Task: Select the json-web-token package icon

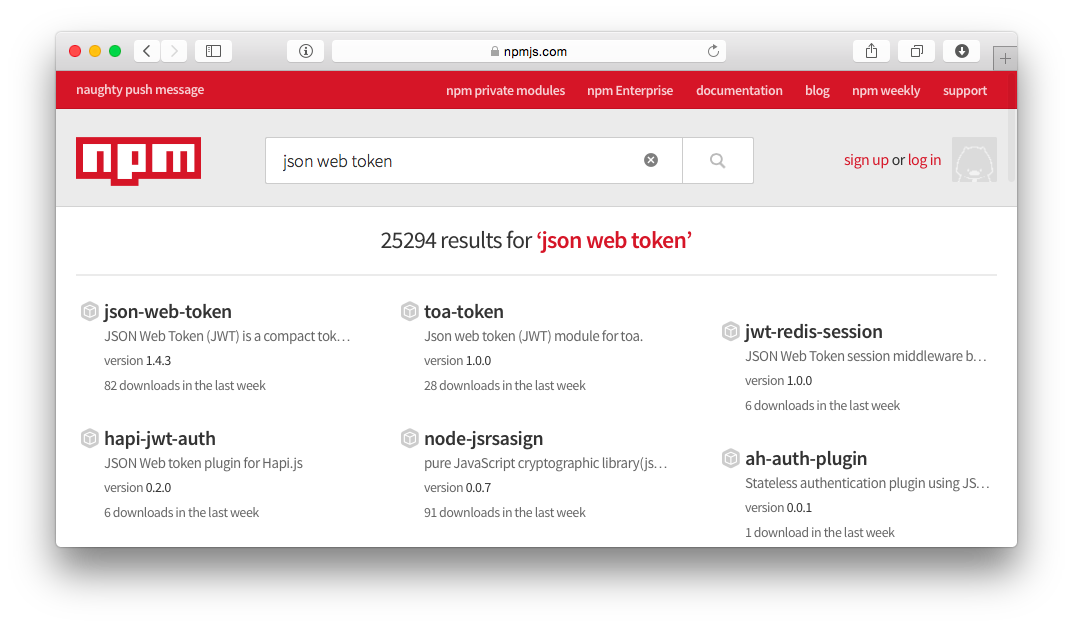Action: 90,311
